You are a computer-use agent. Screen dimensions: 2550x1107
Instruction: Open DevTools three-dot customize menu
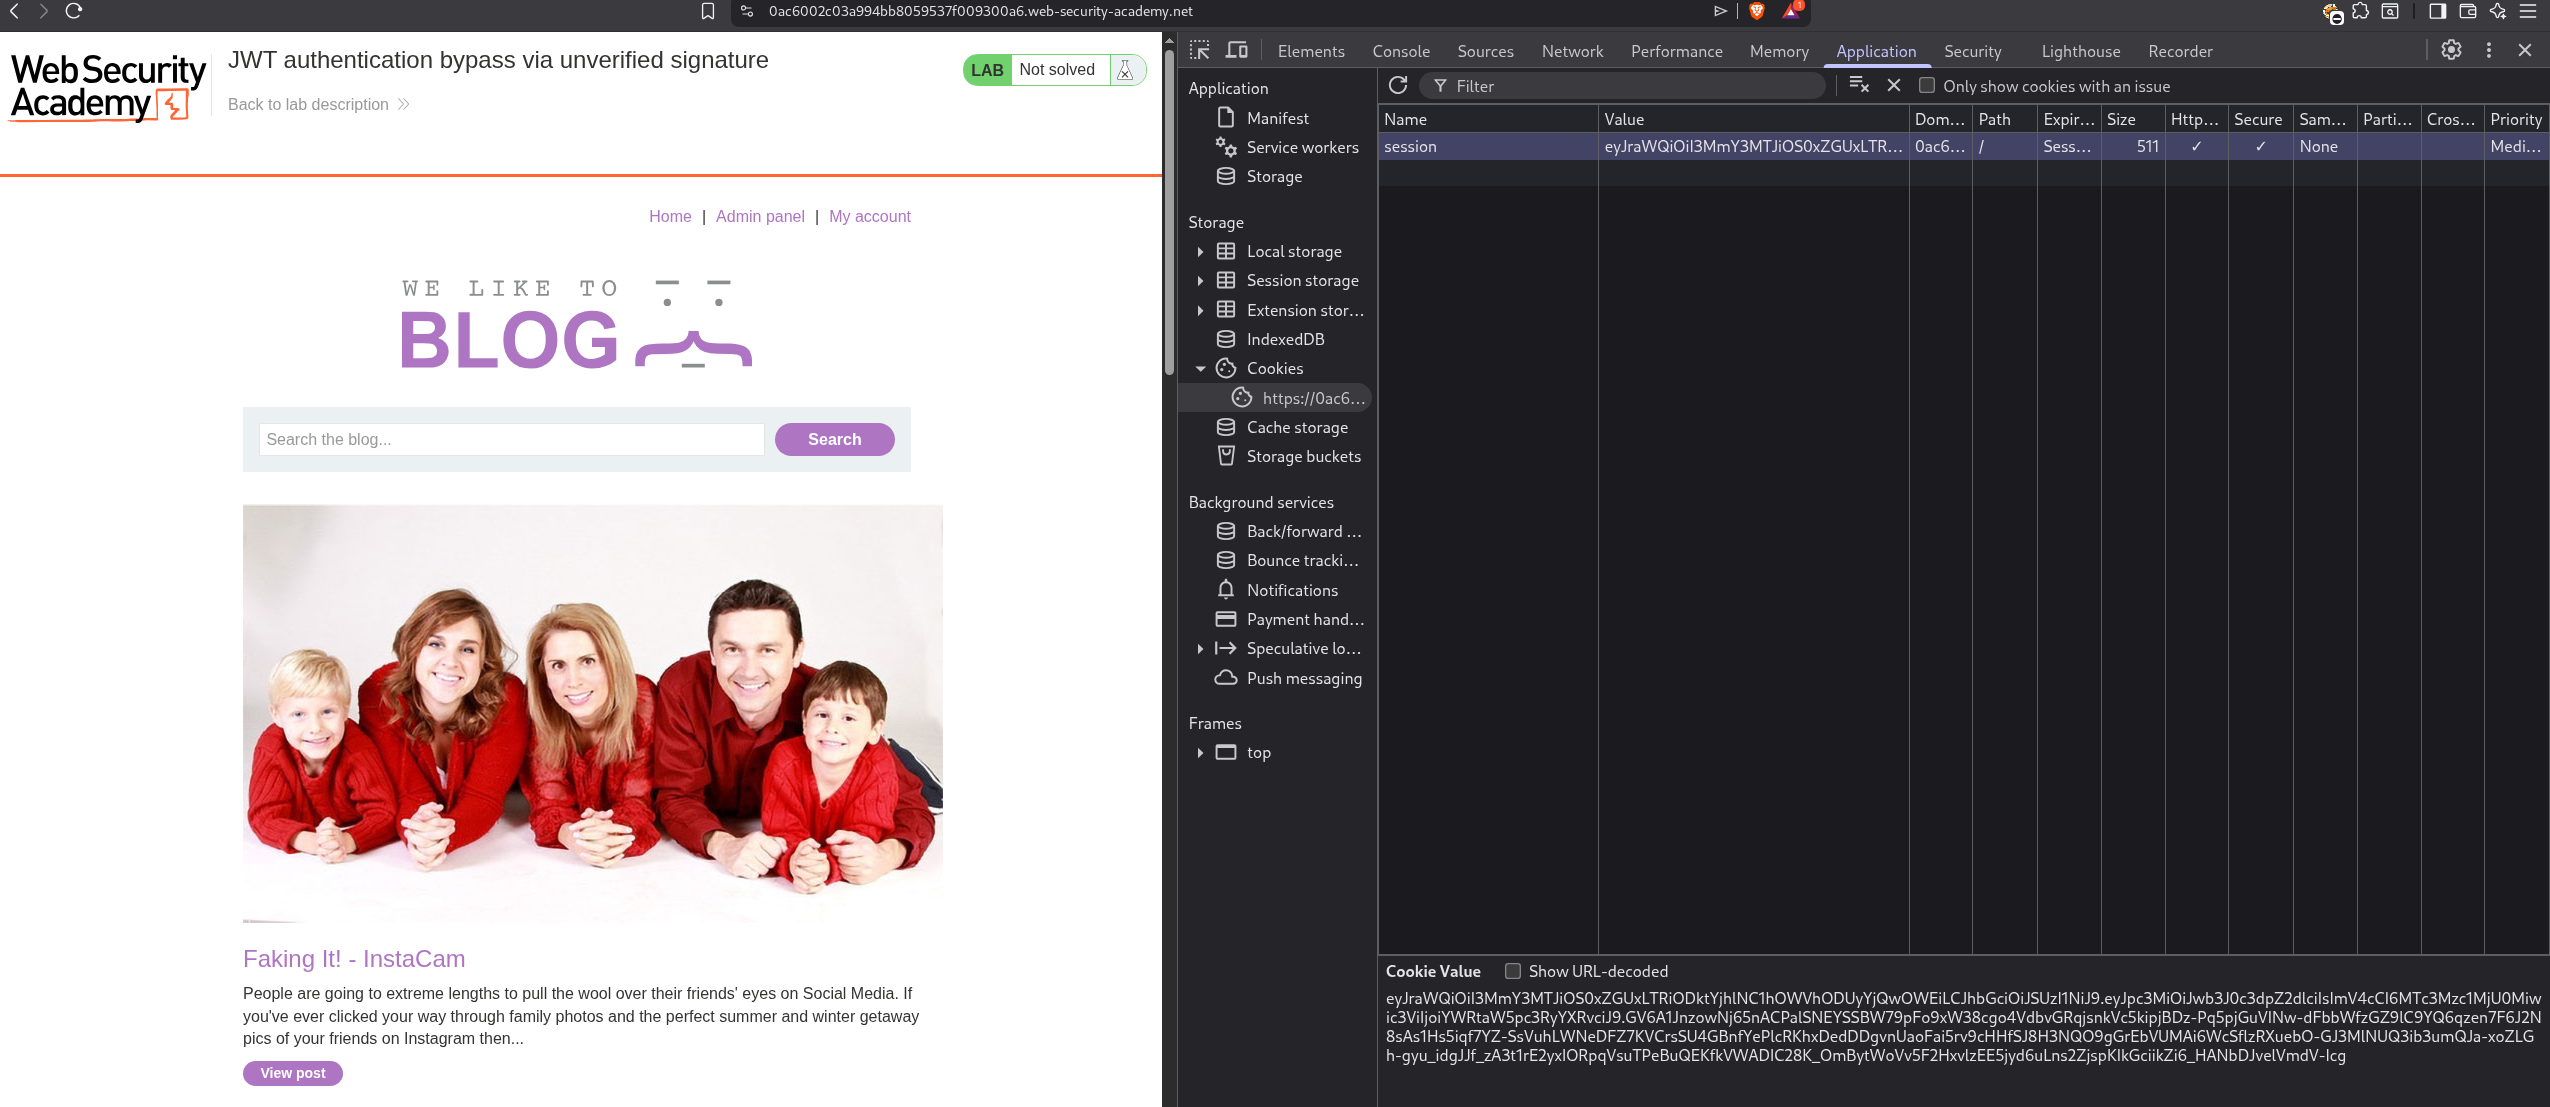click(2489, 50)
